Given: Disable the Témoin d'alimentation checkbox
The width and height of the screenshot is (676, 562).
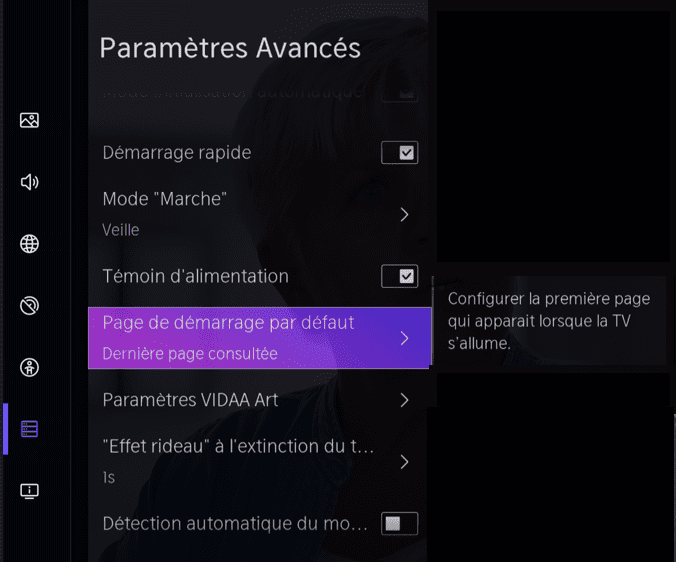Looking at the screenshot, I should pos(400,276).
